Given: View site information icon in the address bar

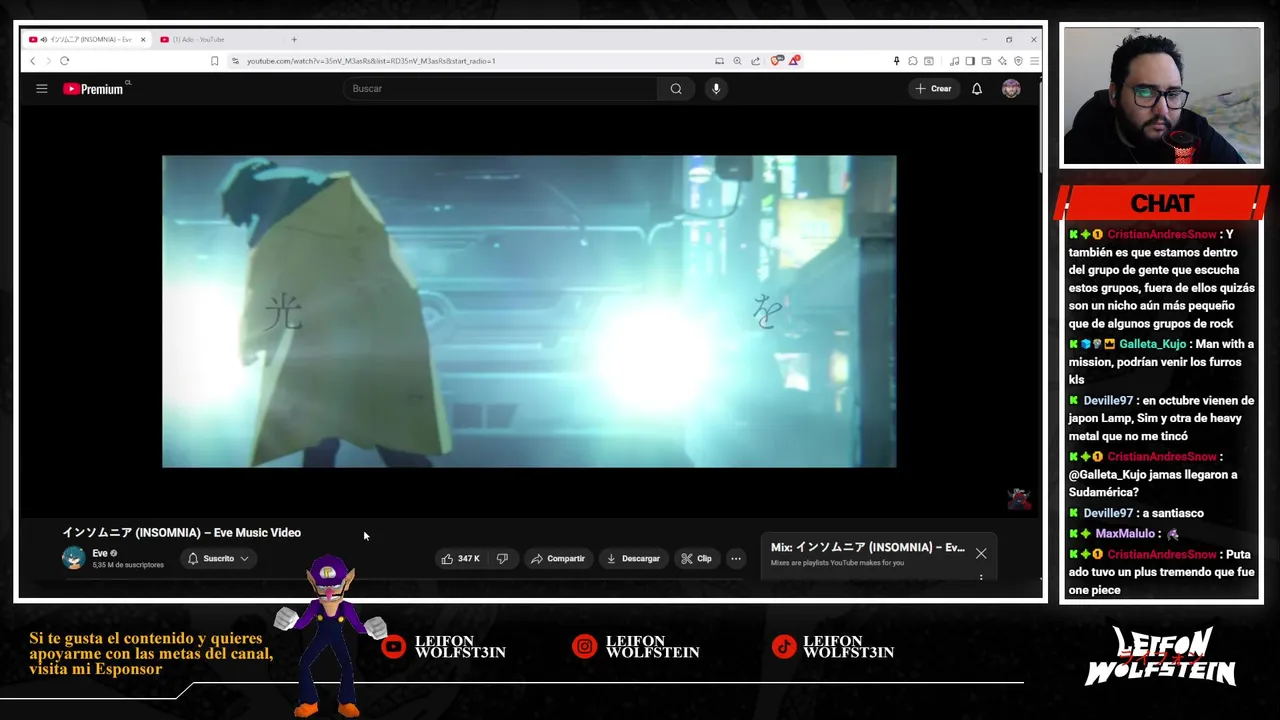Looking at the screenshot, I should pyautogui.click(x=235, y=61).
